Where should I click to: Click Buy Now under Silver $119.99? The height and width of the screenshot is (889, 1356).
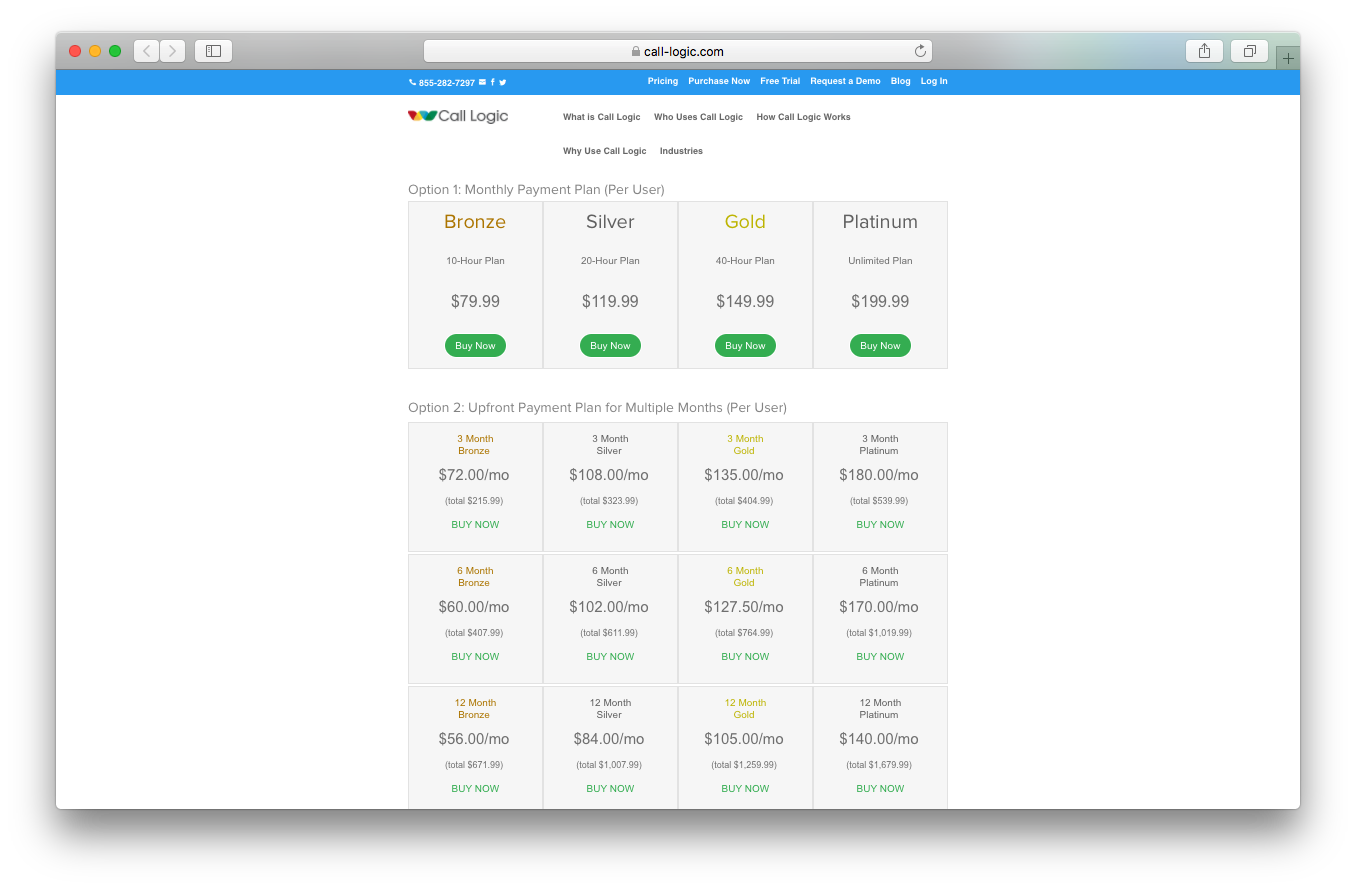[x=610, y=345]
